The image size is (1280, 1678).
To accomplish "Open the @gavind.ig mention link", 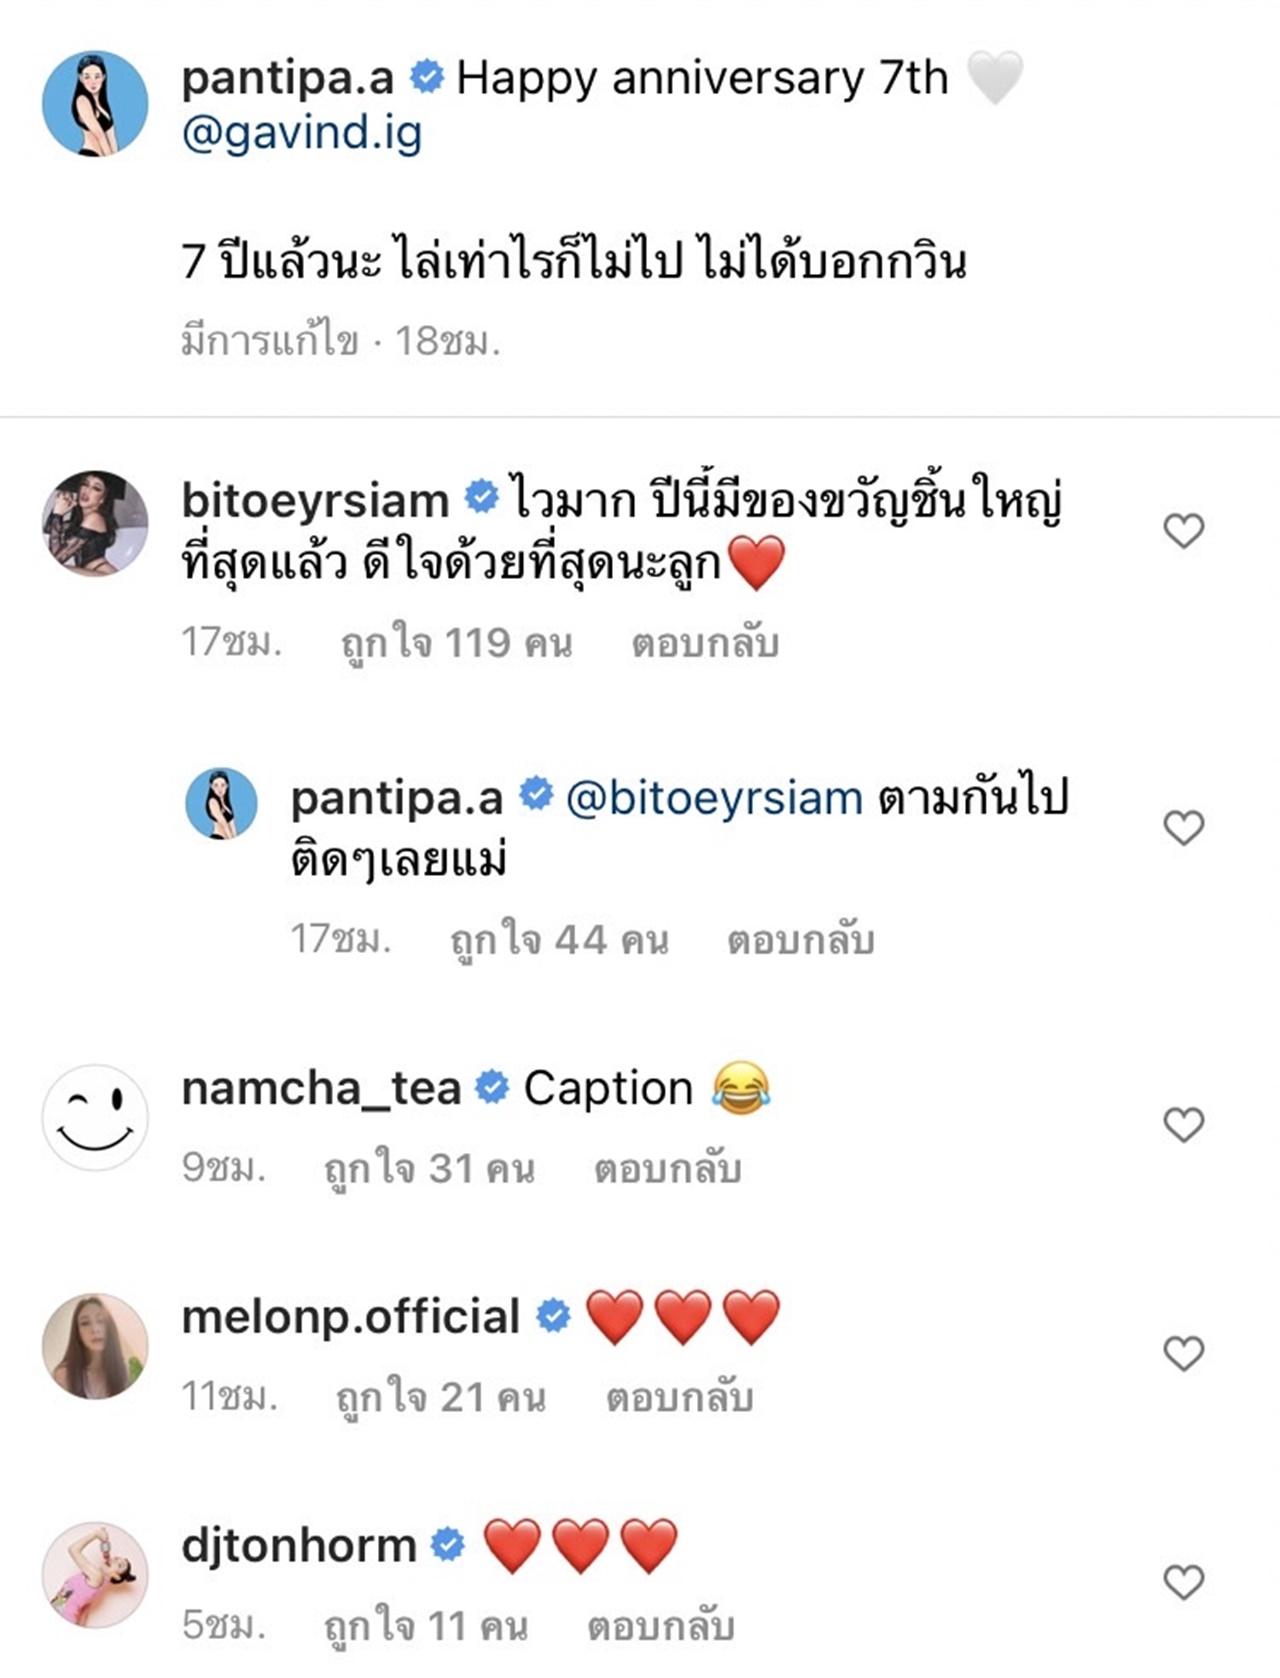I will [x=302, y=134].
